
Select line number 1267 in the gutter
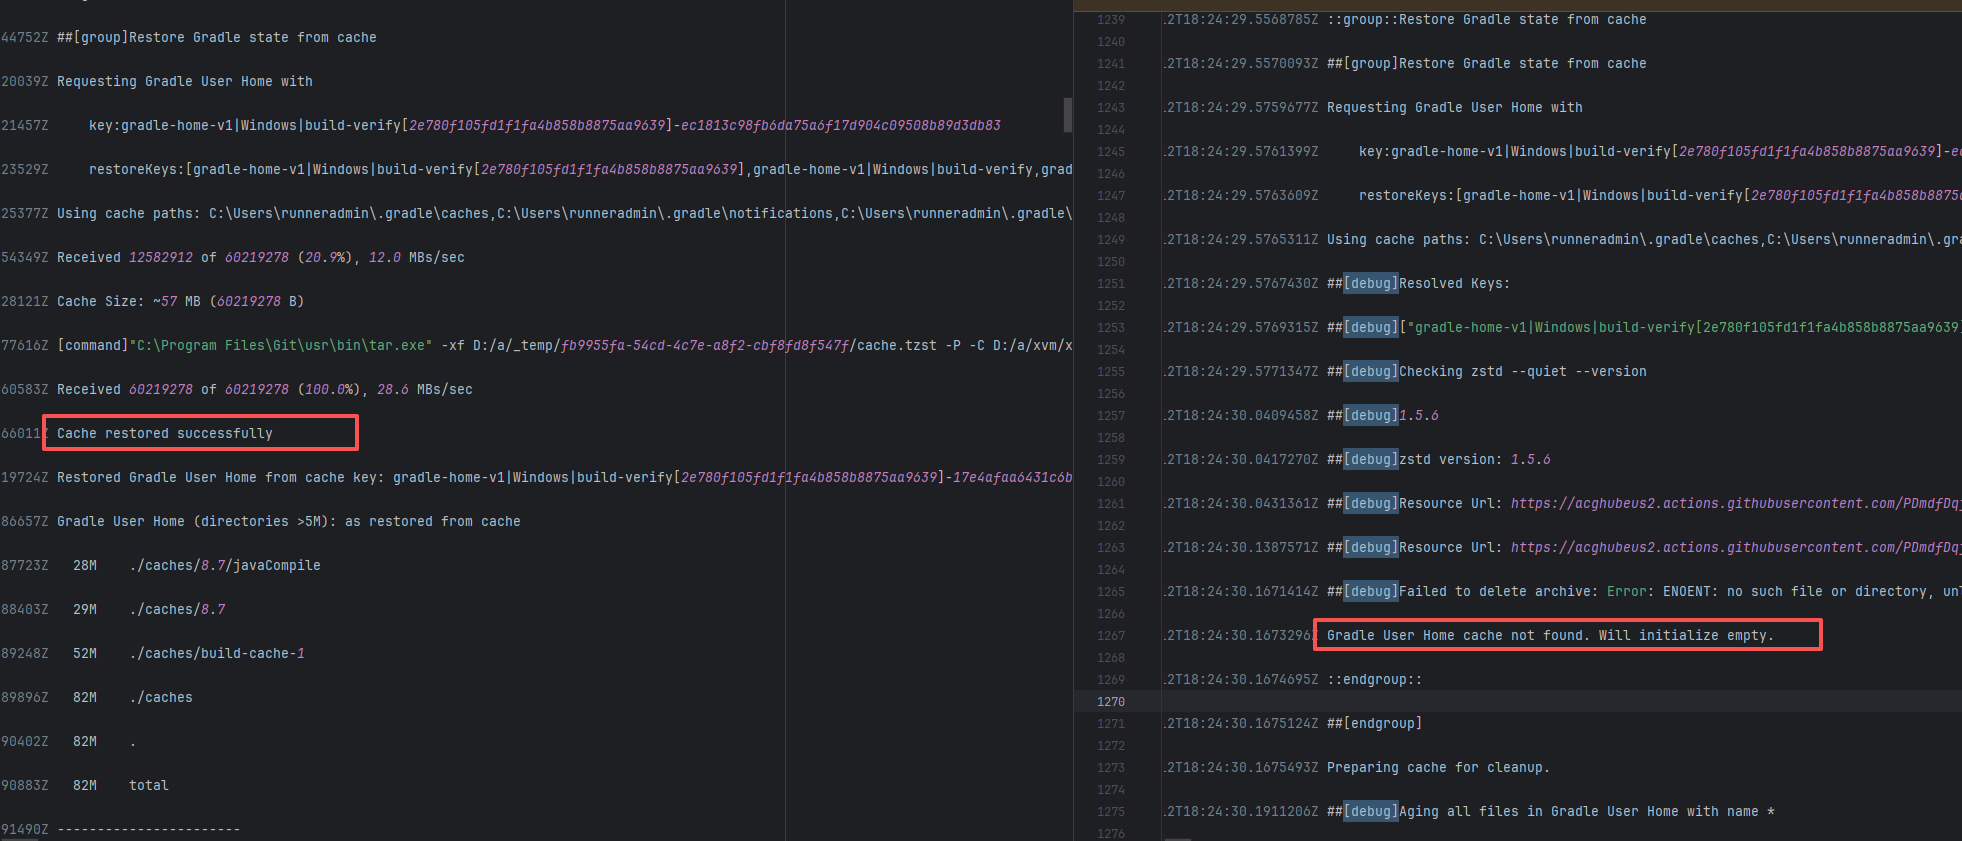tap(1110, 636)
